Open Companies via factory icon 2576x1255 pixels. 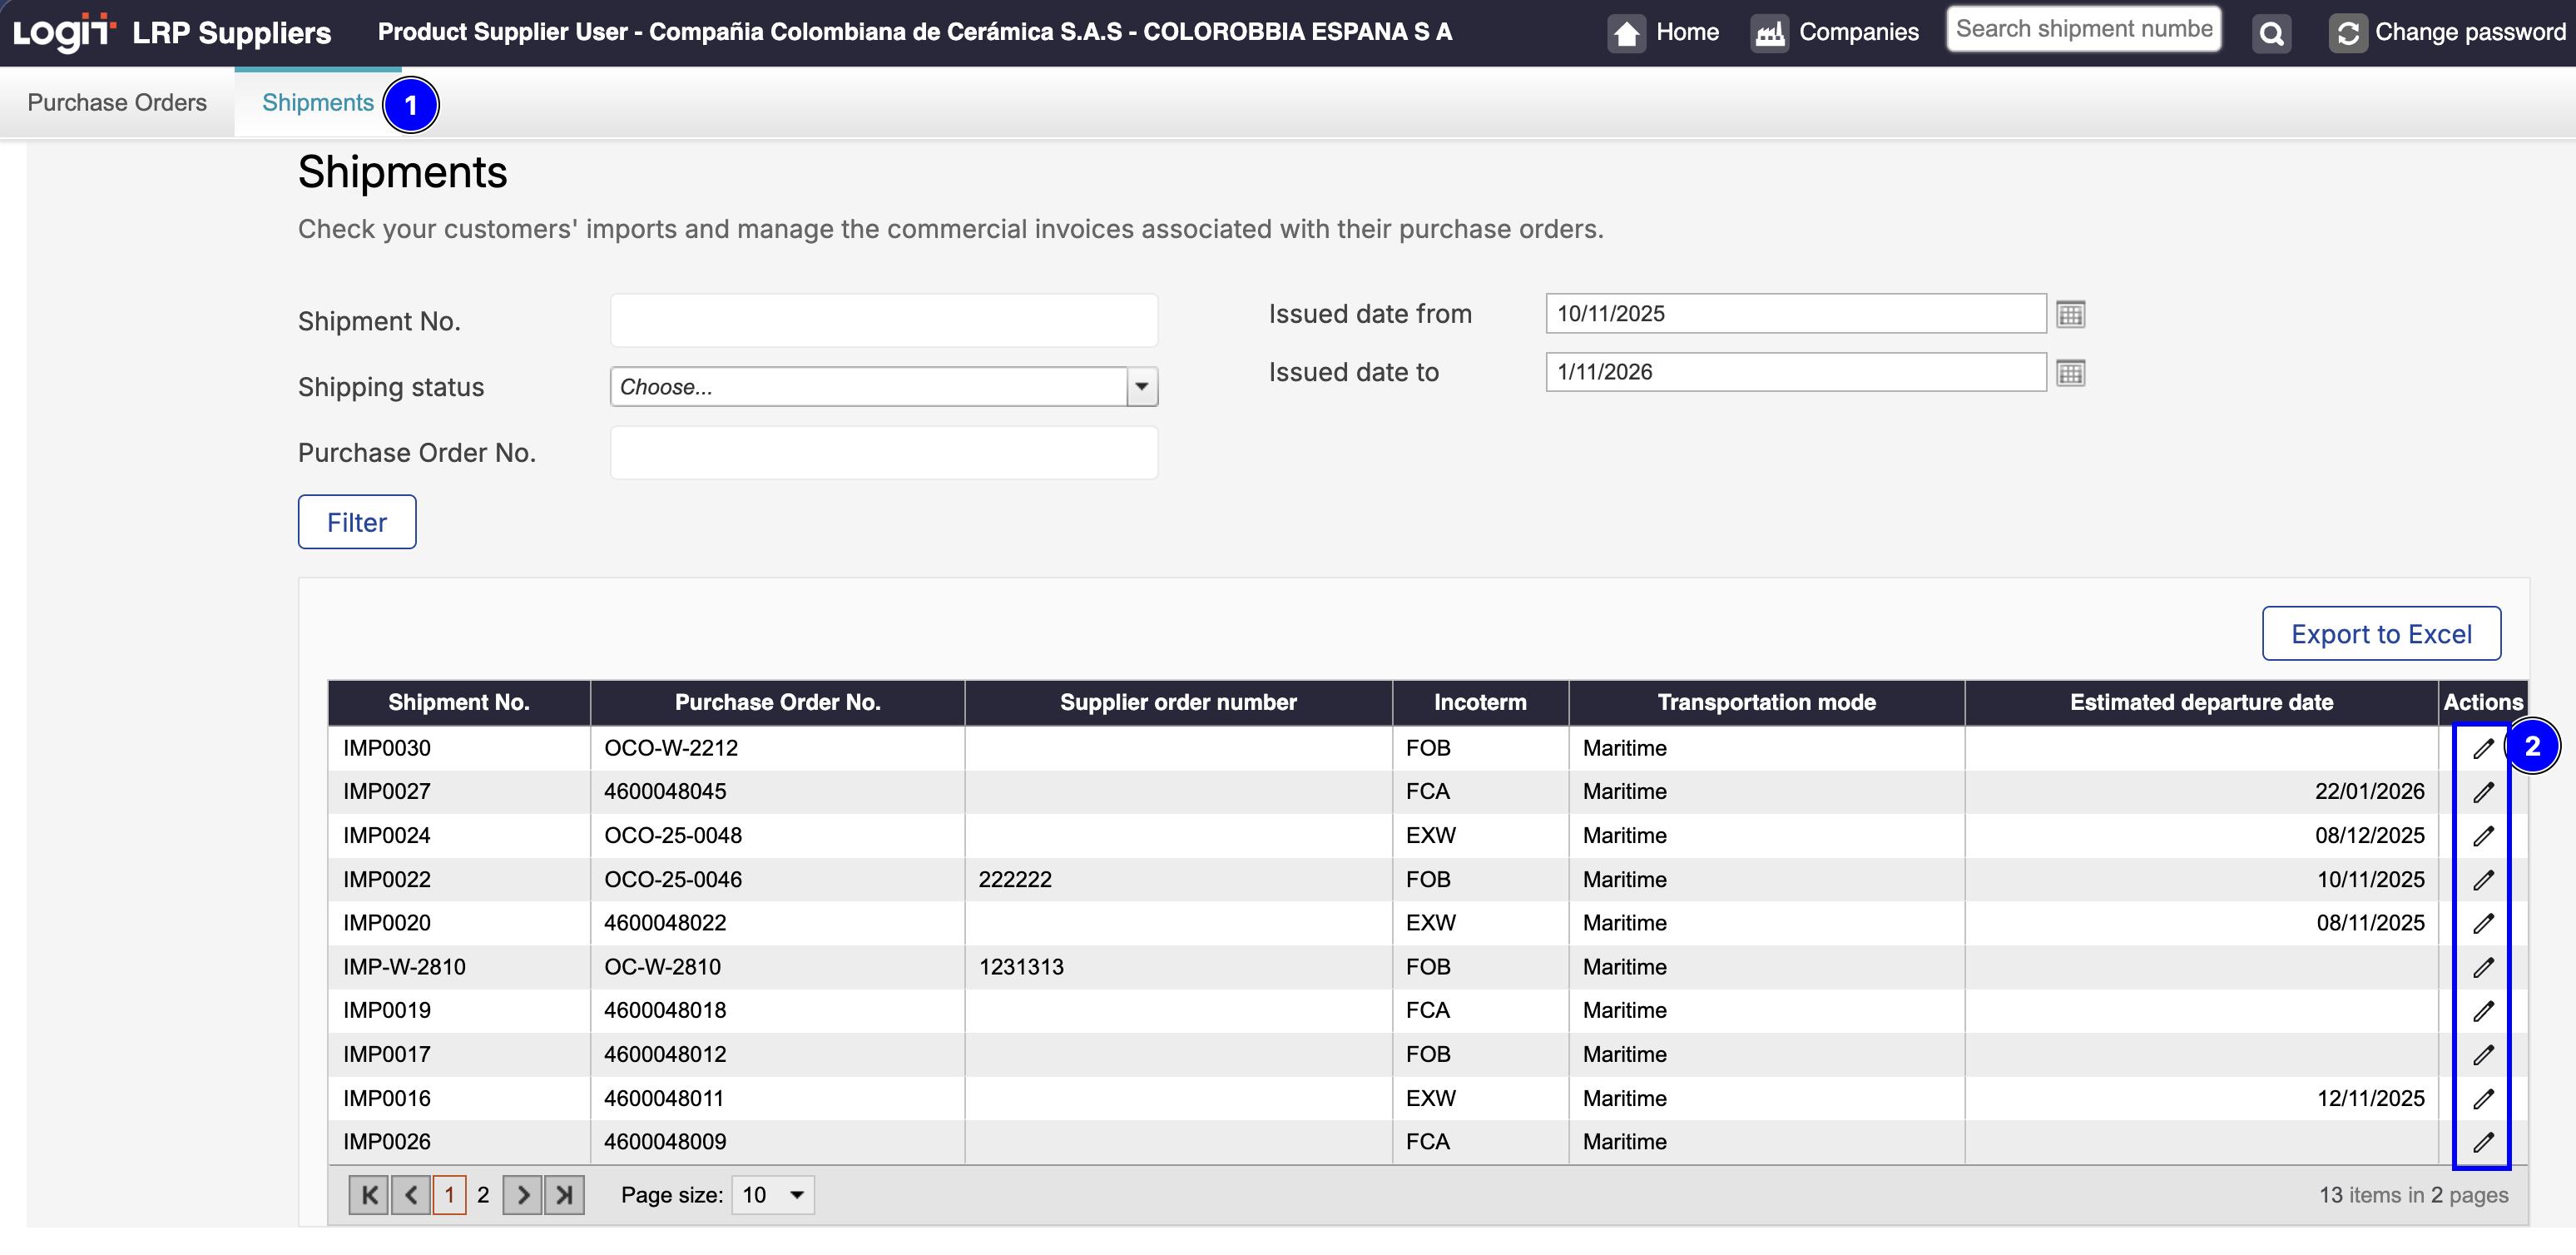1769,33
